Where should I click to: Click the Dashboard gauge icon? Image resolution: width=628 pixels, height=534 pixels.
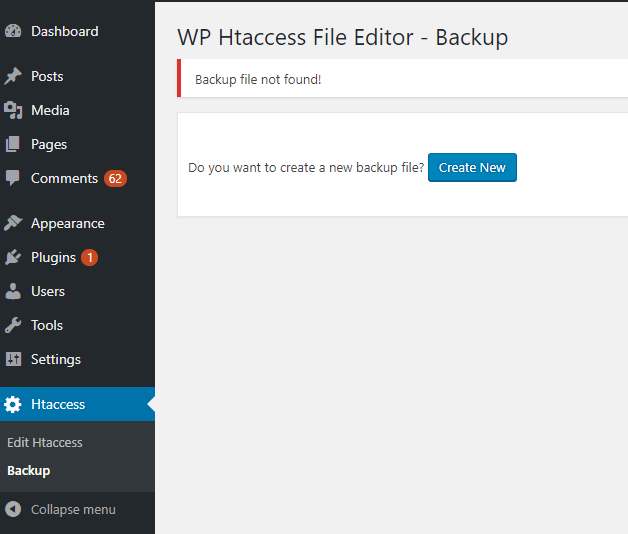pos(13,31)
